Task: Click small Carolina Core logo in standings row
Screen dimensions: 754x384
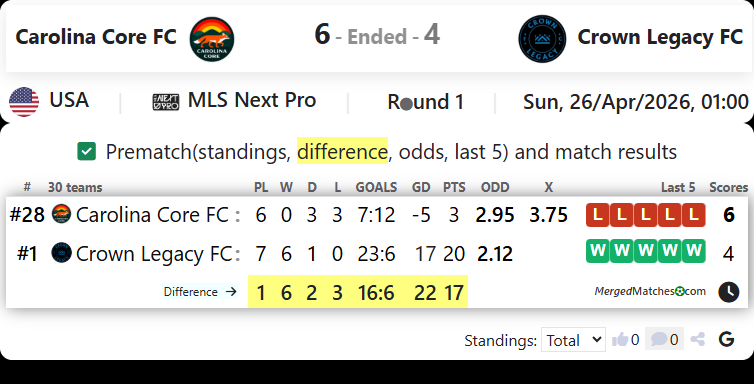Action: (x=62, y=214)
